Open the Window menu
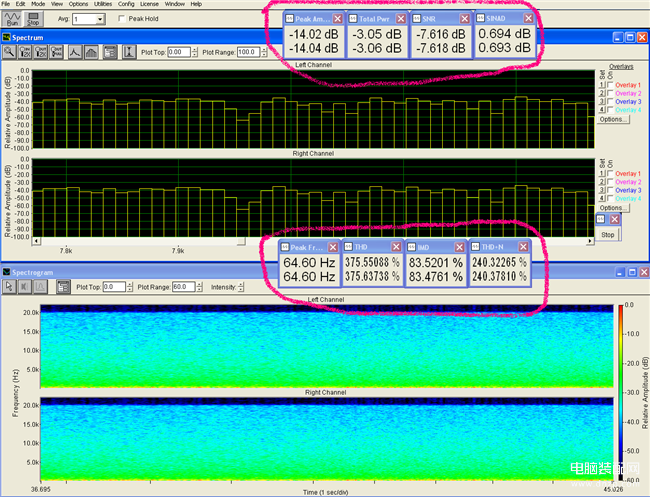 pyautogui.click(x=175, y=4)
